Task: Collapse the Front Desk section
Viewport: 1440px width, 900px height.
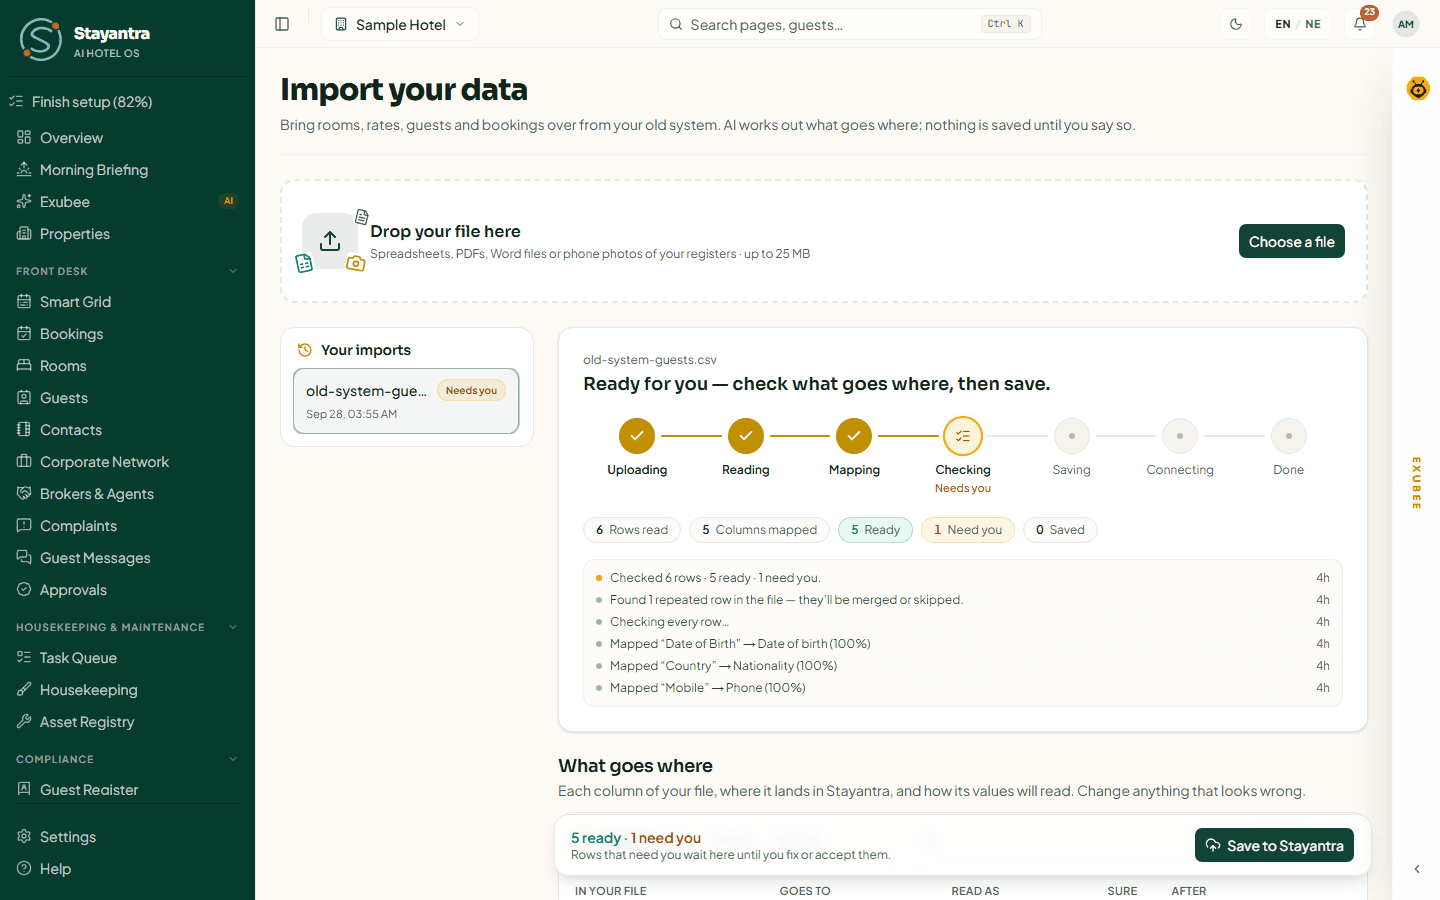Action: point(127,271)
